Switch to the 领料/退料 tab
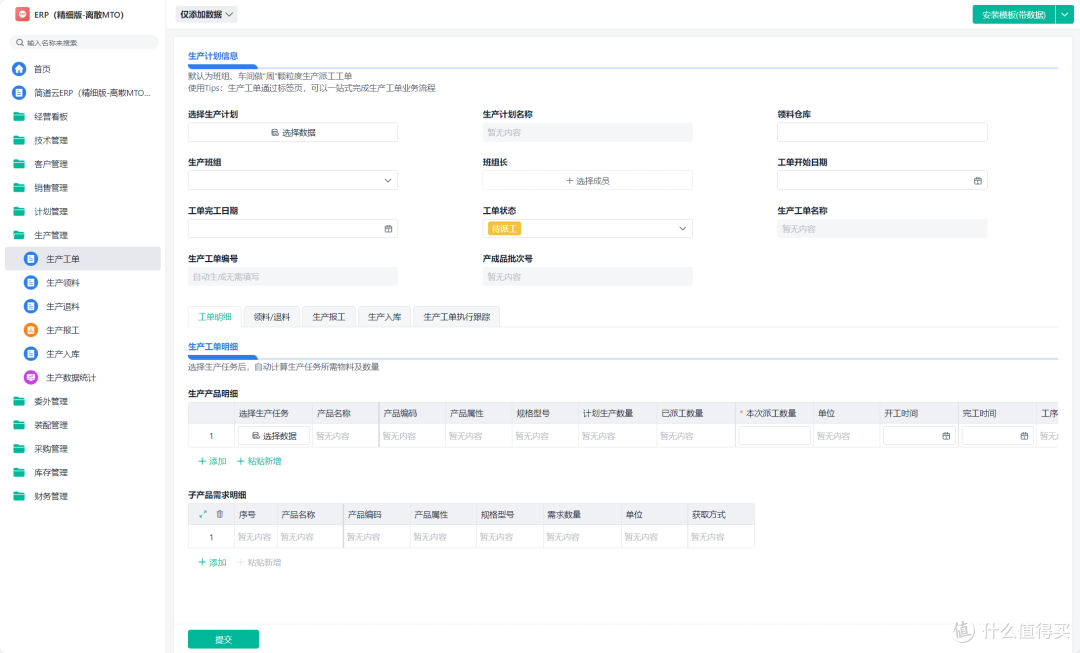 pyautogui.click(x=271, y=317)
